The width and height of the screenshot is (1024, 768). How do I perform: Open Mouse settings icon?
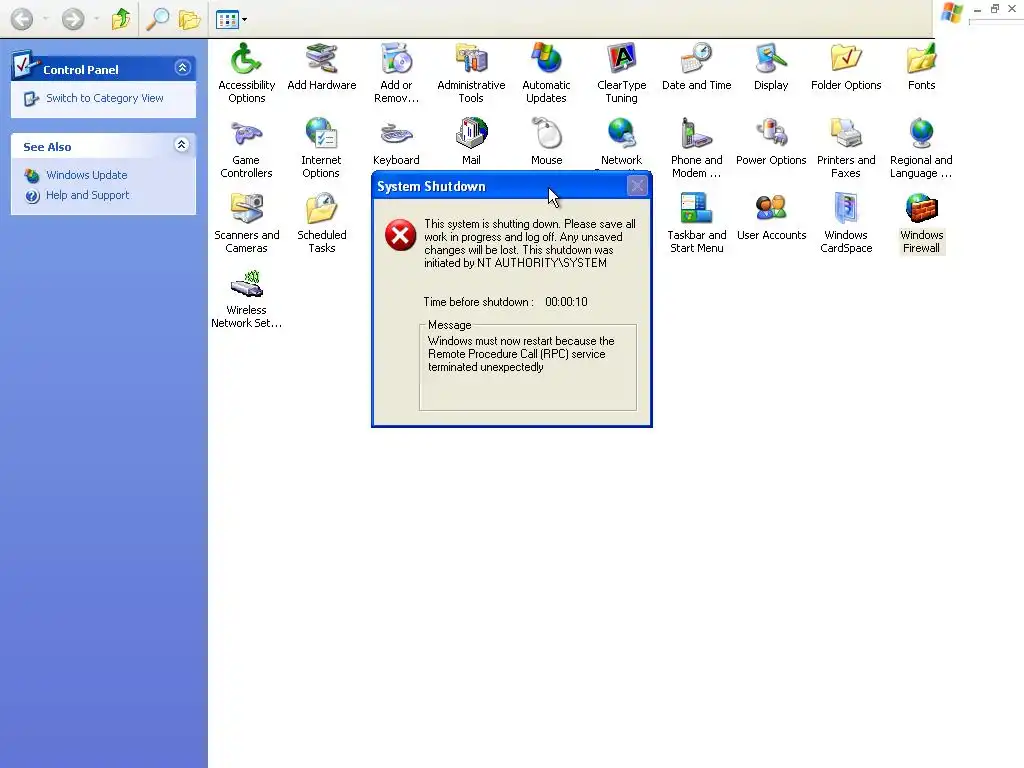tap(547, 142)
